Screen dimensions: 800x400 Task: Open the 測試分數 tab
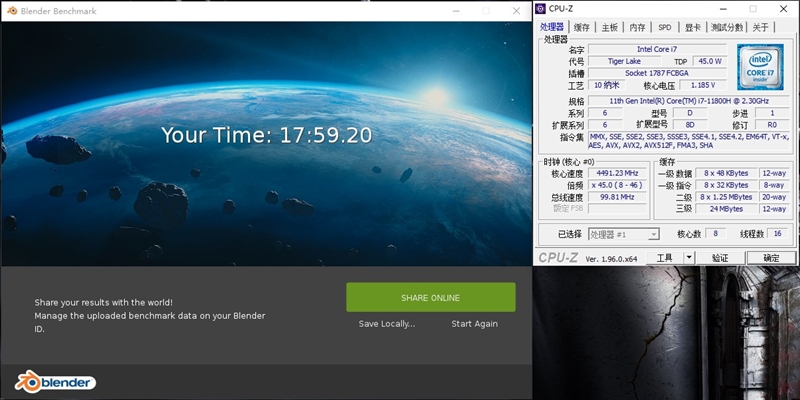pyautogui.click(x=727, y=28)
